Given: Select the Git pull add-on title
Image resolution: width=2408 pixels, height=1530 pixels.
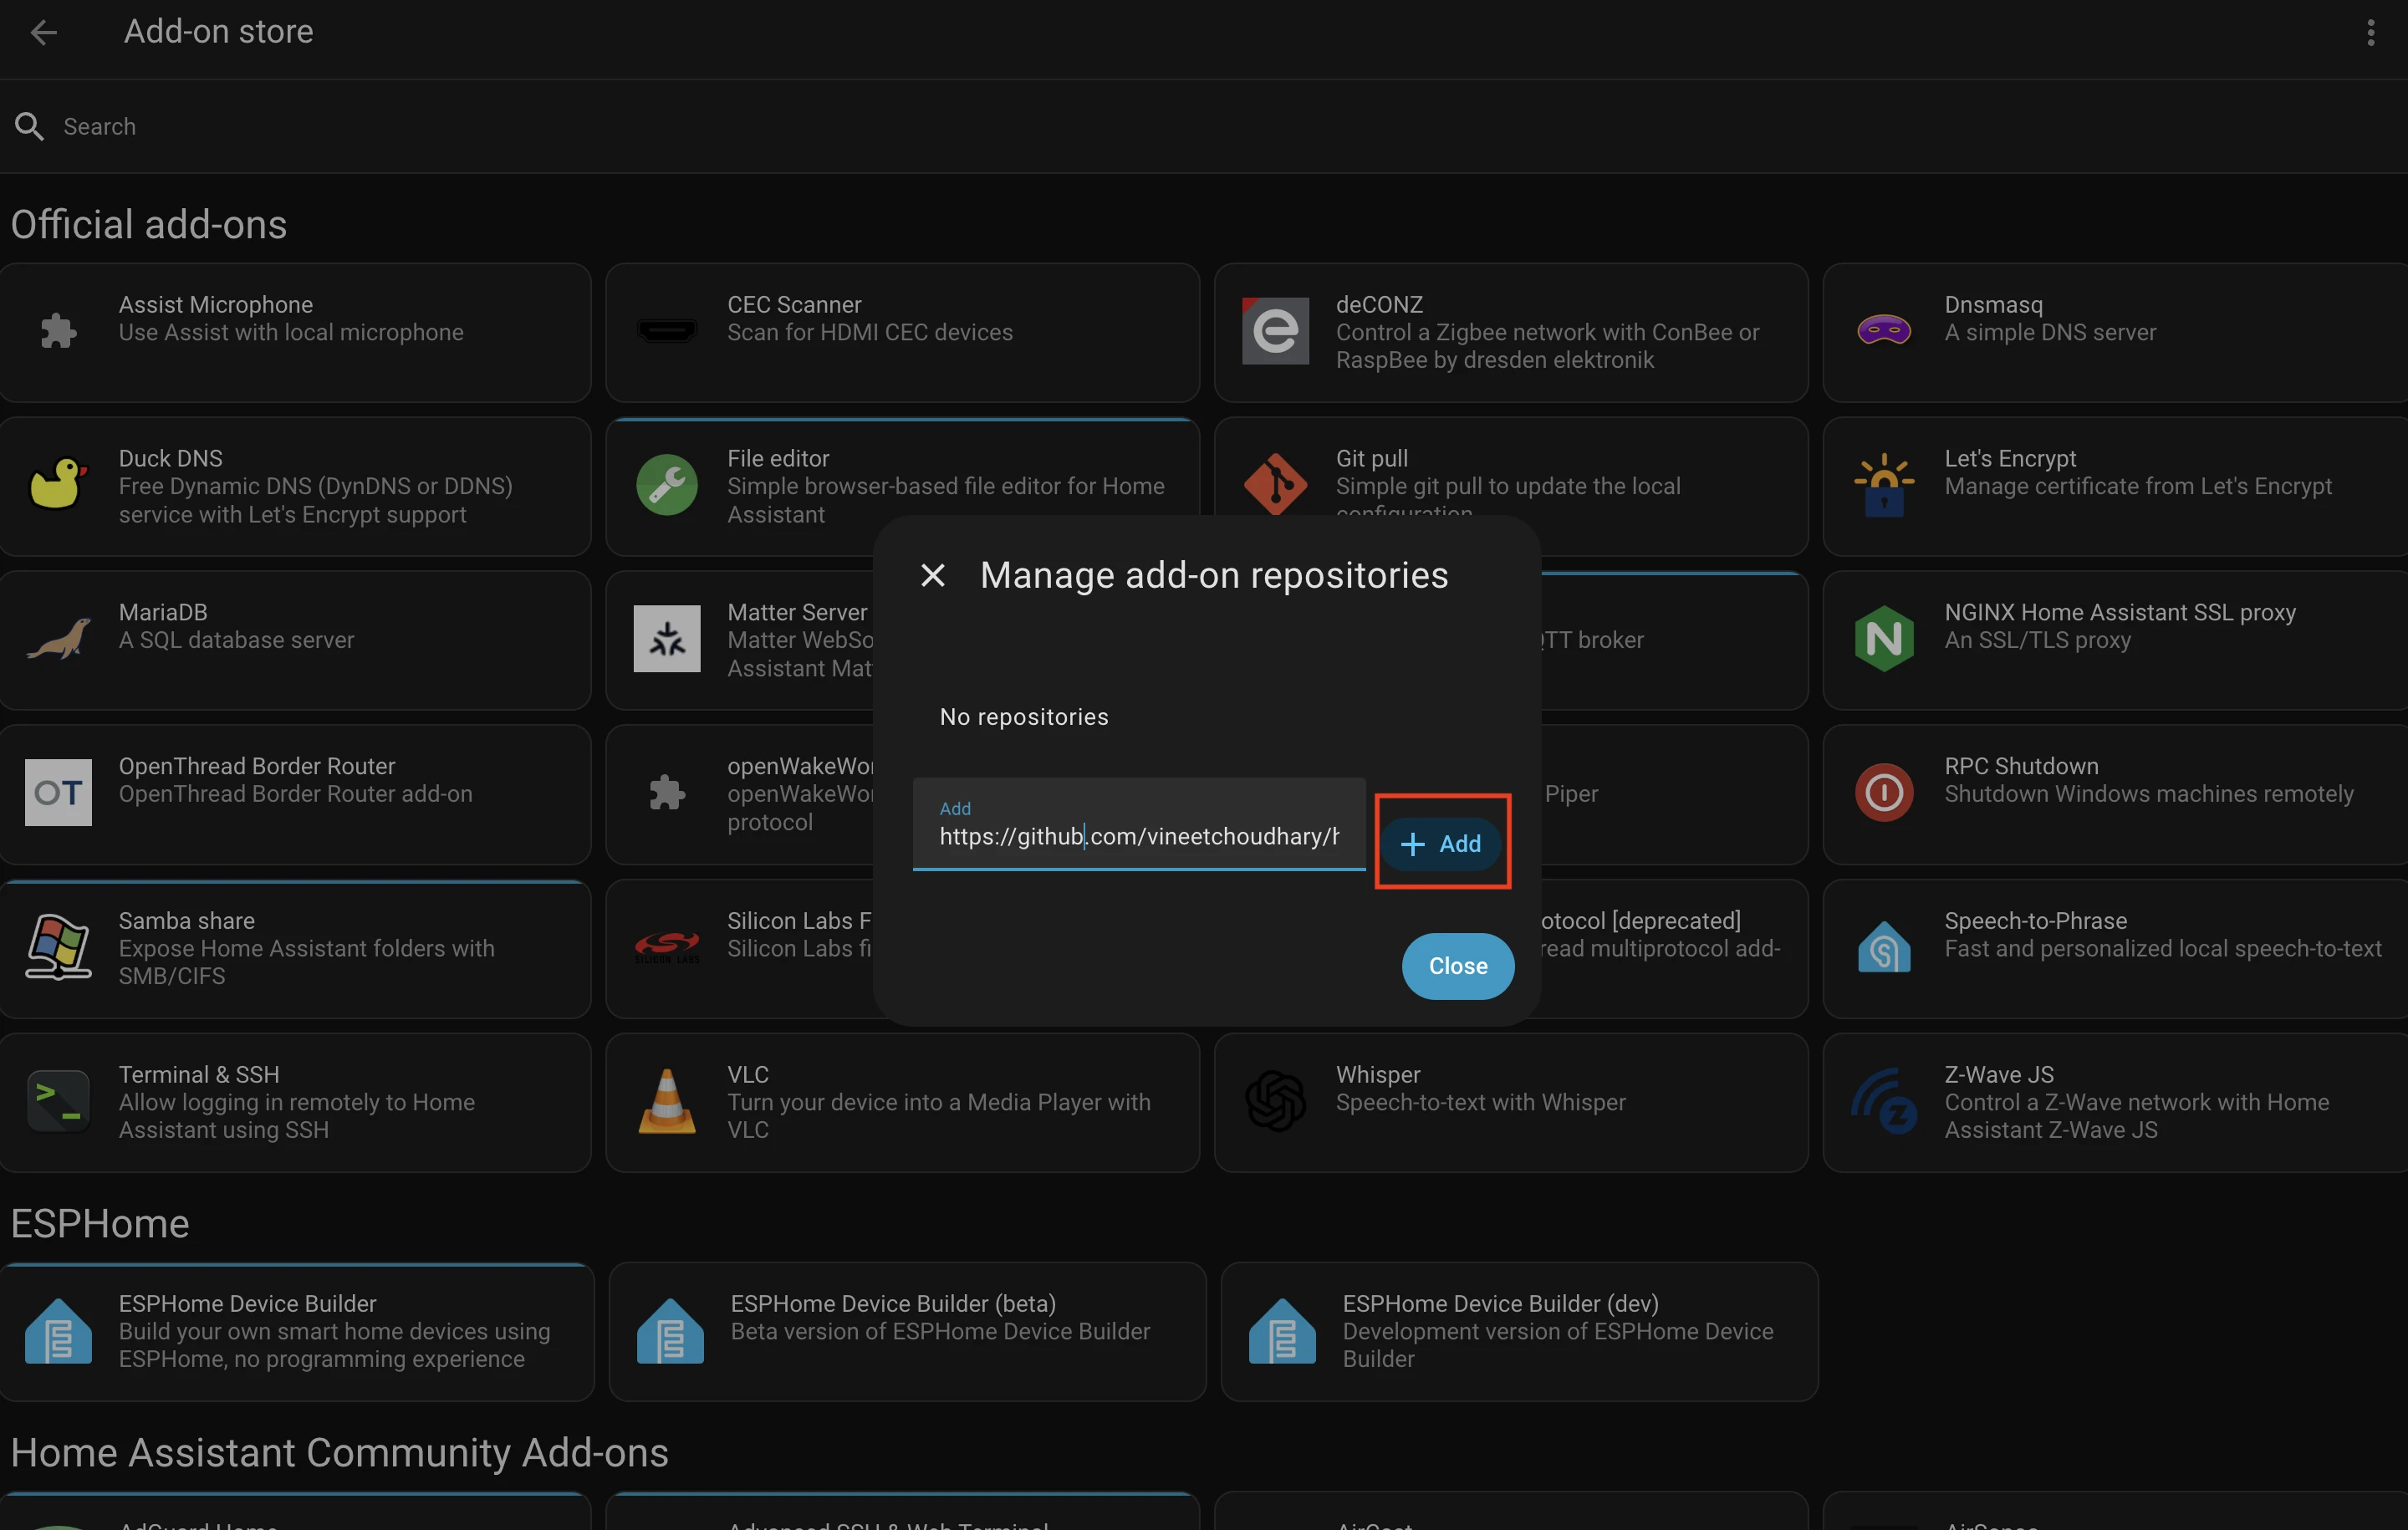Looking at the screenshot, I should point(1372,458).
